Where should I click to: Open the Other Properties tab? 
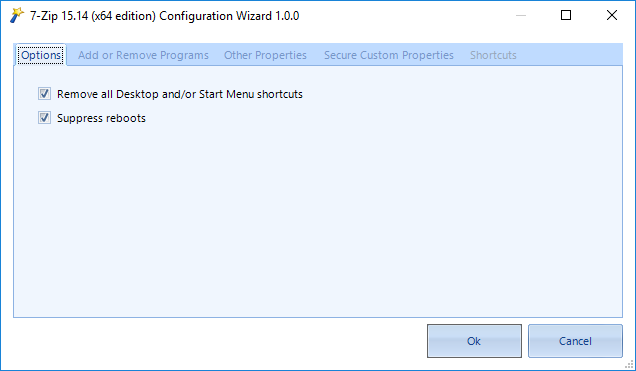[265, 55]
